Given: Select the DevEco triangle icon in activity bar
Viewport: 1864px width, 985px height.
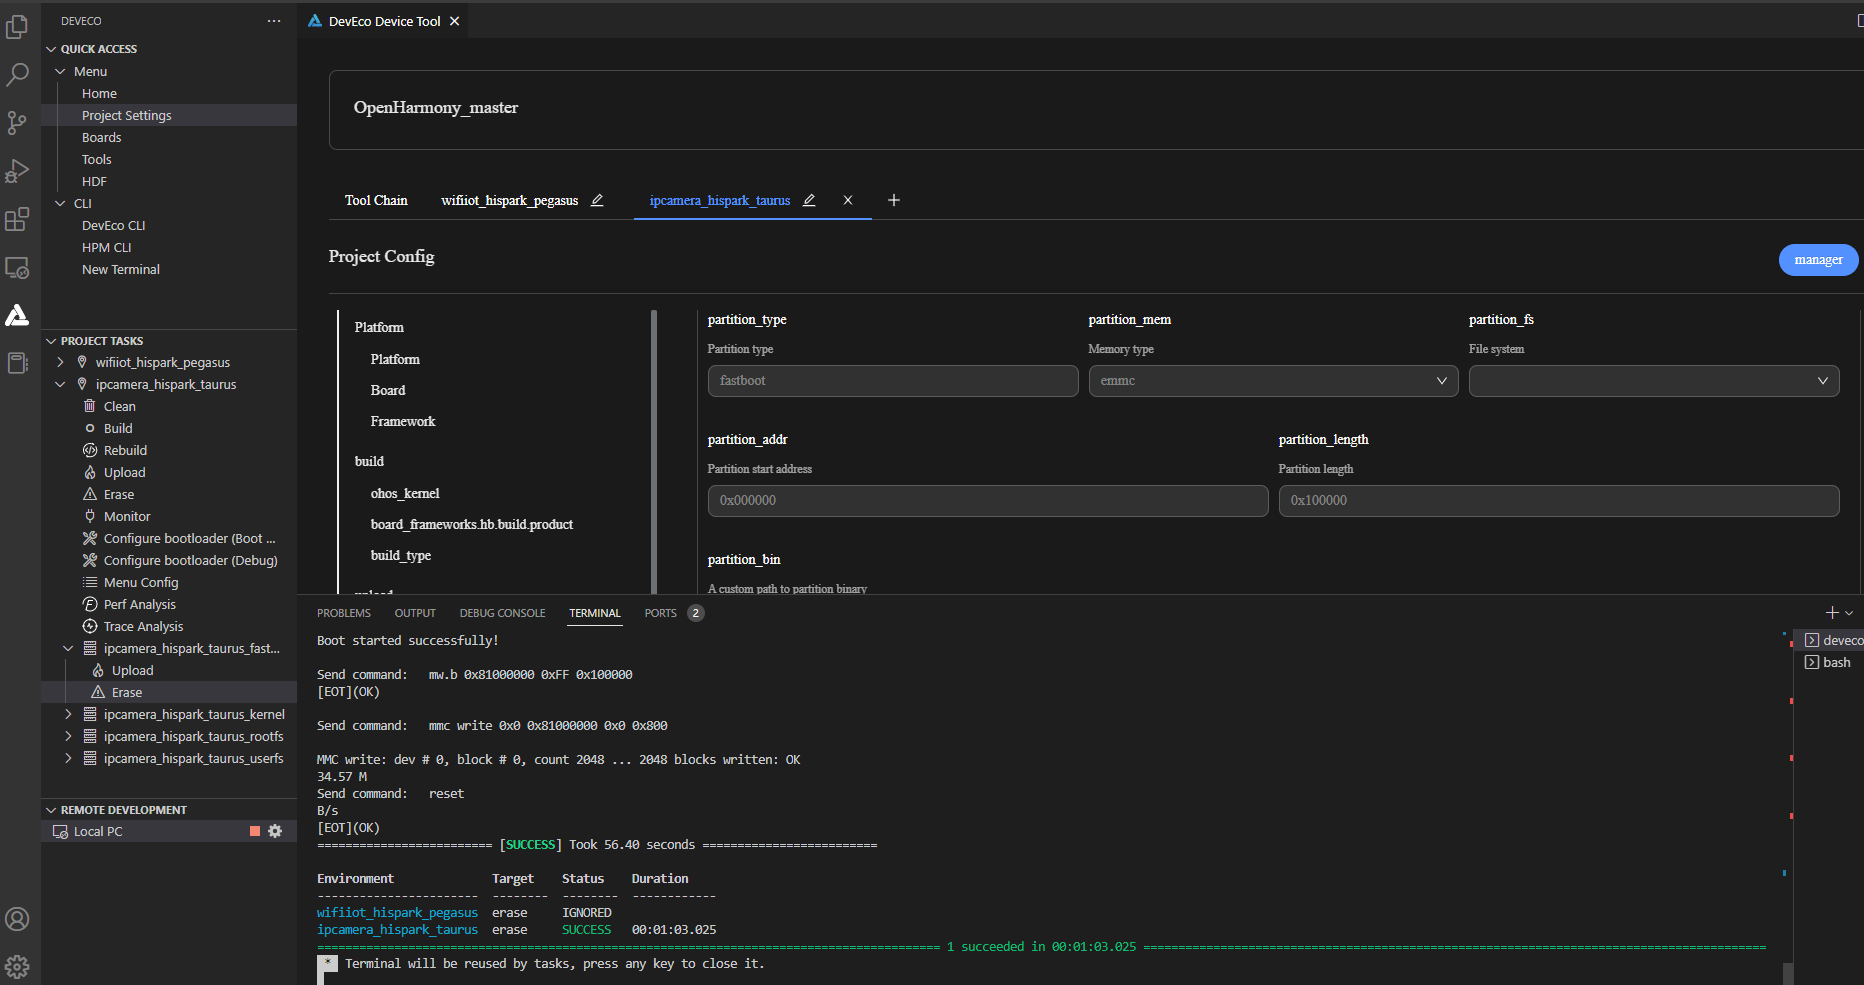Looking at the screenshot, I should pyautogui.click(x=17, y=315).
